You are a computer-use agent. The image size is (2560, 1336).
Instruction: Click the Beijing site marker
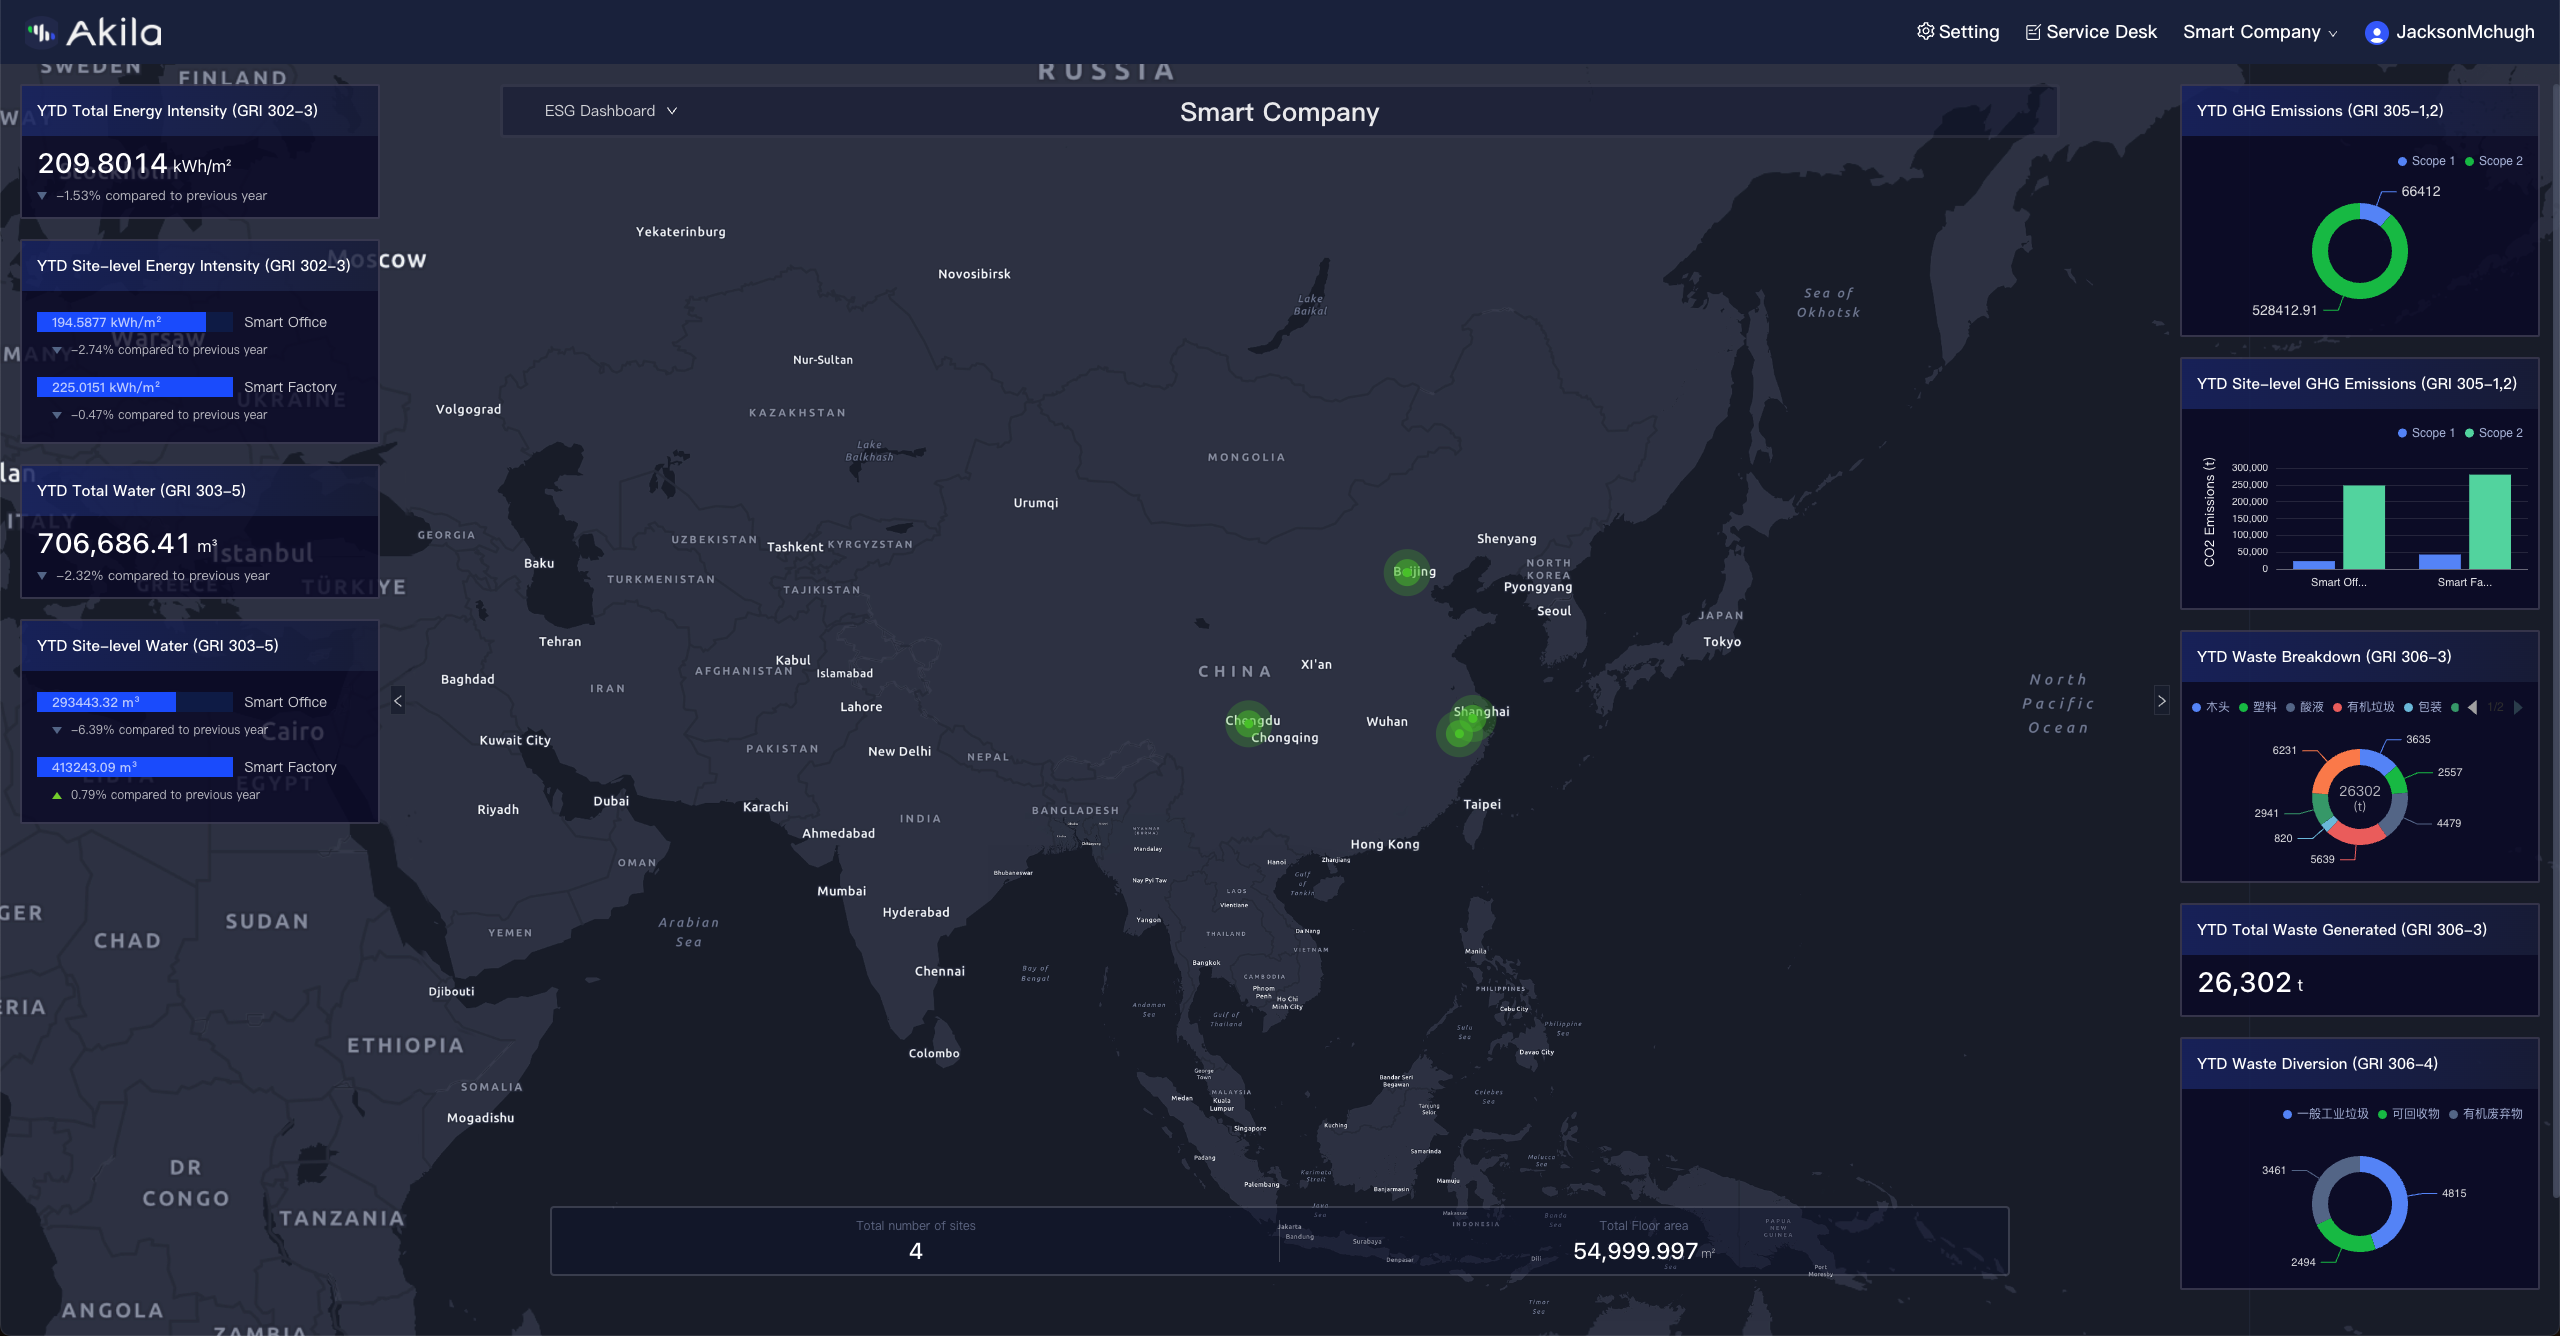pyautogui.click(x=1407, y=572)
